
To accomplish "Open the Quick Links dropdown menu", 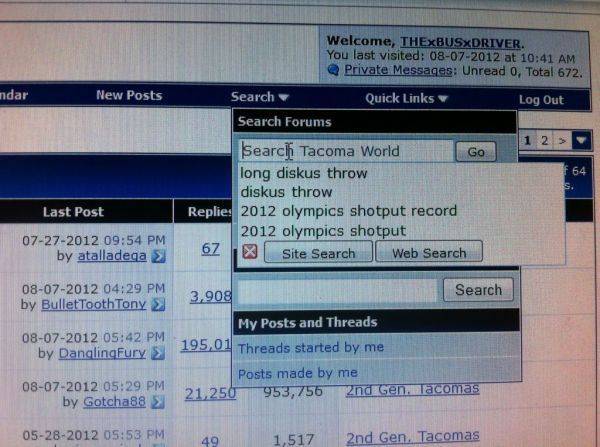I will tap(406, 98).
